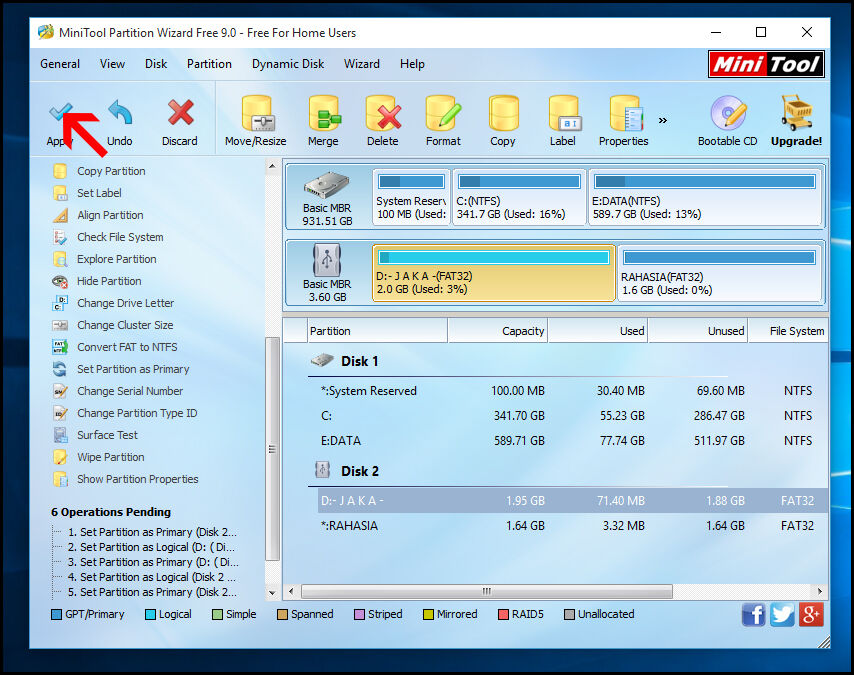Image resolution: width=854 pixels, height=675 pixels.
Task: Select the C:(NTFS) partition block
Action: point(519,197)
